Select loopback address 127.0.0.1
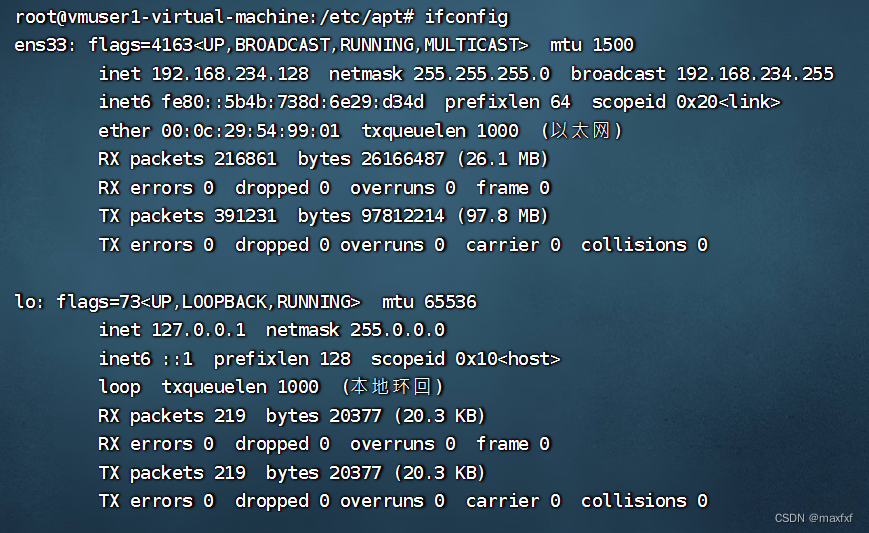The image size is (869, 533). [x=198, y=330]
